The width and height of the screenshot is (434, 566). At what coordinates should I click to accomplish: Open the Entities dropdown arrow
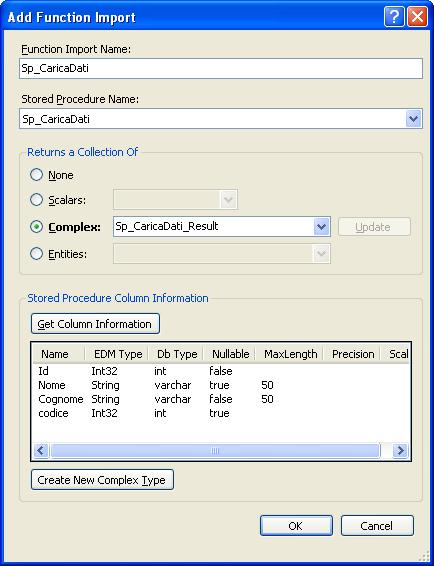click(x=321, y=254)
